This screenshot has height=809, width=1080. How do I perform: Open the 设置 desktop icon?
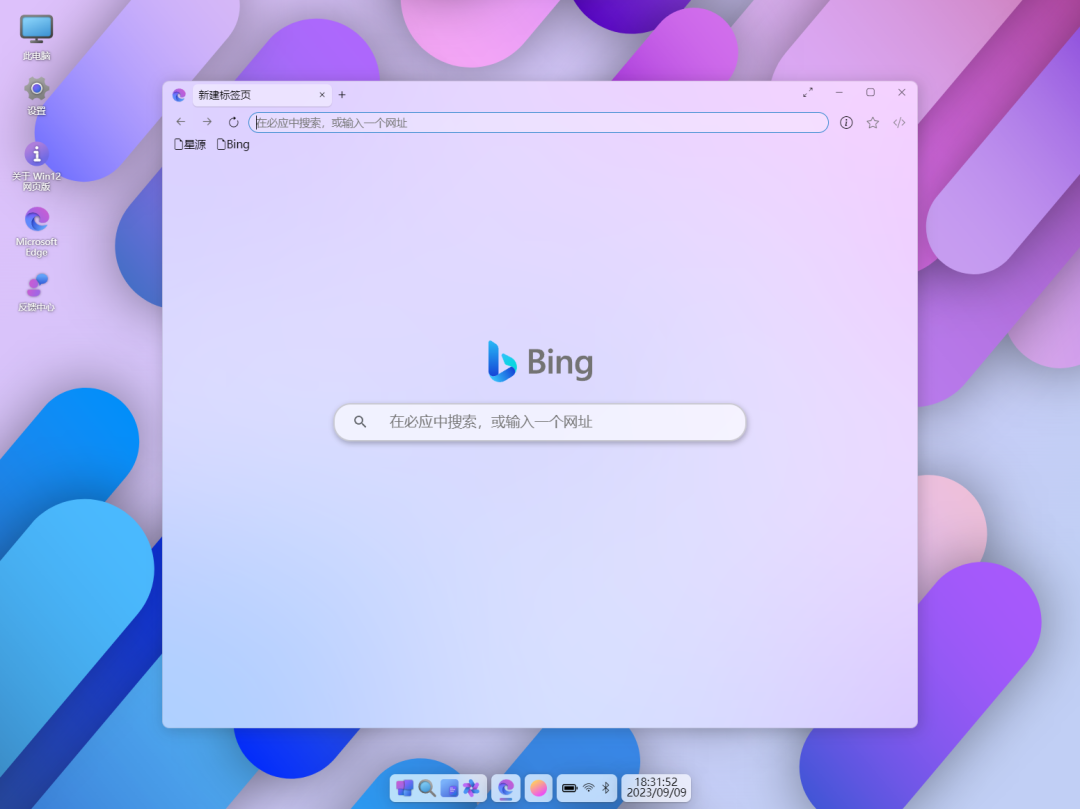37,96
